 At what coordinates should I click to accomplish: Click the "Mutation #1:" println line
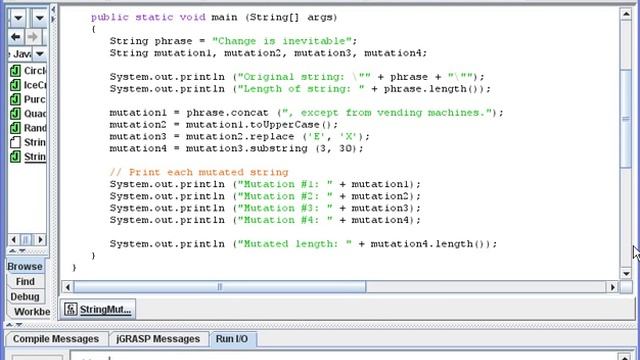265,184
